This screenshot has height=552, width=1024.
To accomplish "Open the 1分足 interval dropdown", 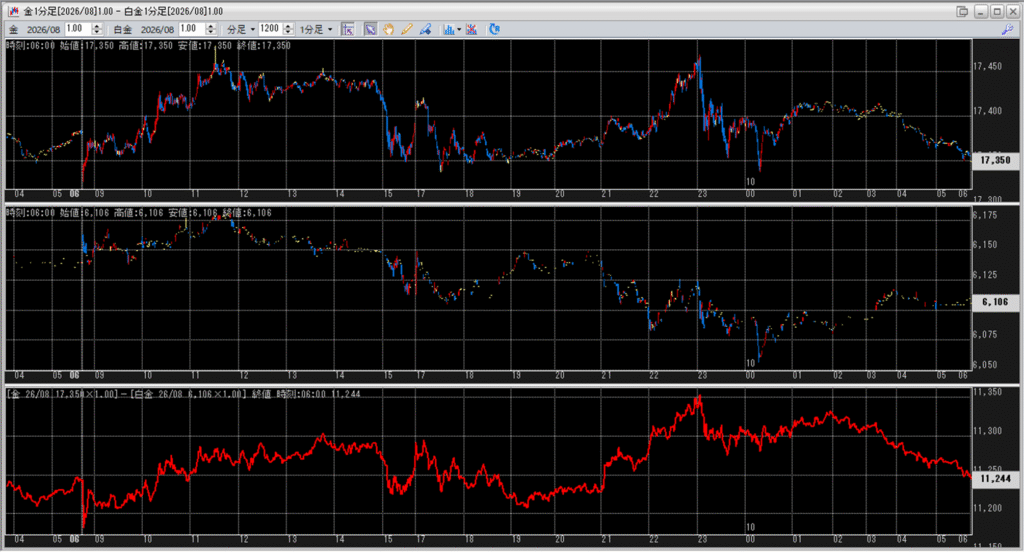I will (317, 29).
